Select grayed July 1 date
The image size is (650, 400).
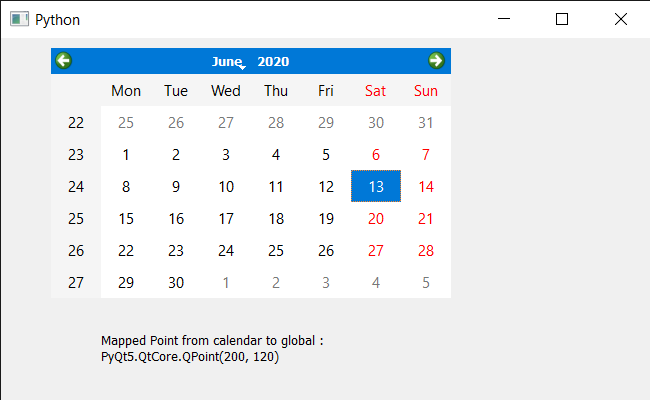point(226,282)
